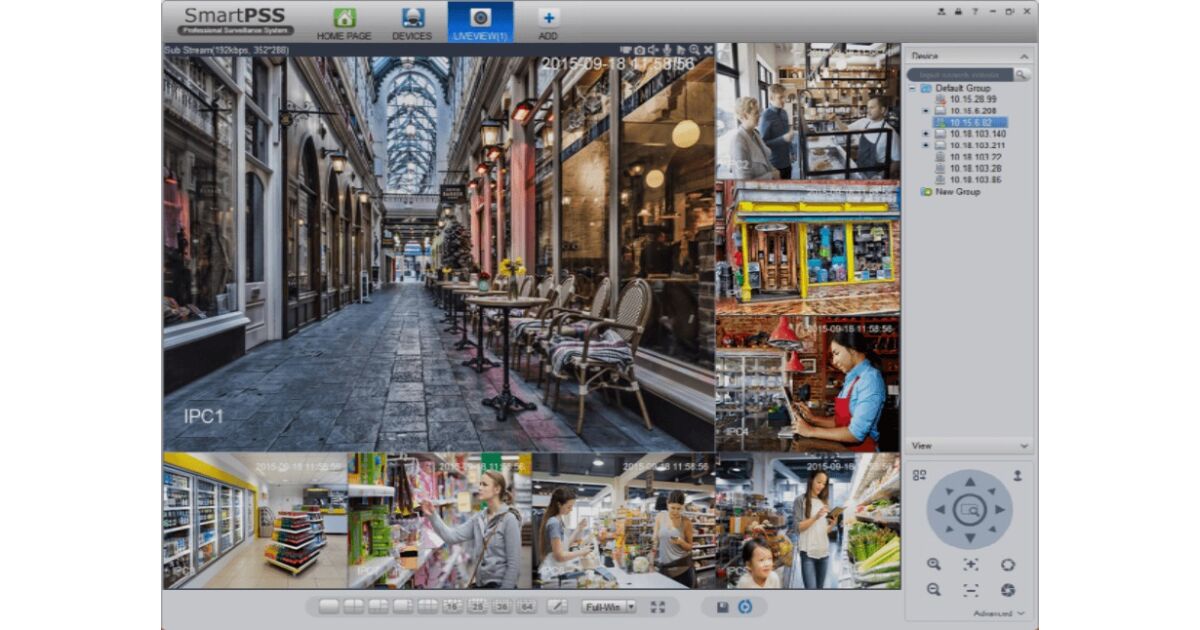1200x630 pixels.
Task: Click the iris open icon in the PTZ panel
Action: tap(1007, 565)
